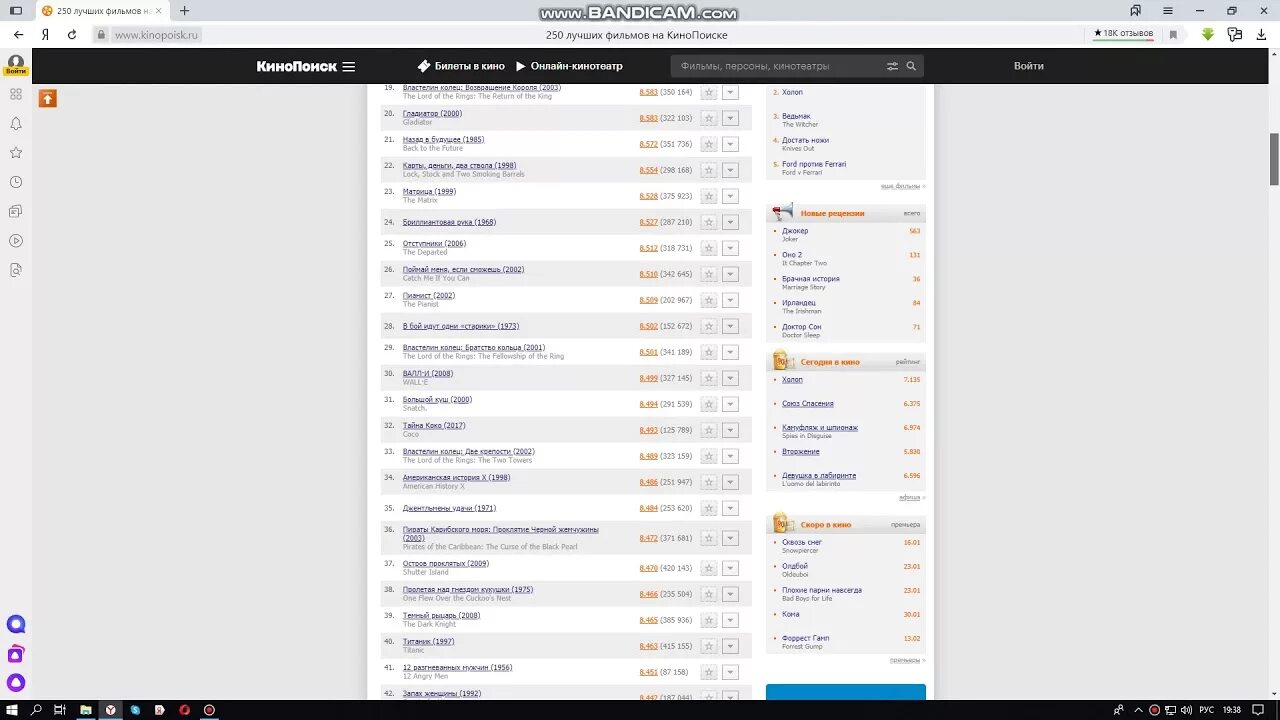This screenshot has height=720, width=1280.
Task: Open the feedback/translate extension icon
Action: coord(1235,34)
